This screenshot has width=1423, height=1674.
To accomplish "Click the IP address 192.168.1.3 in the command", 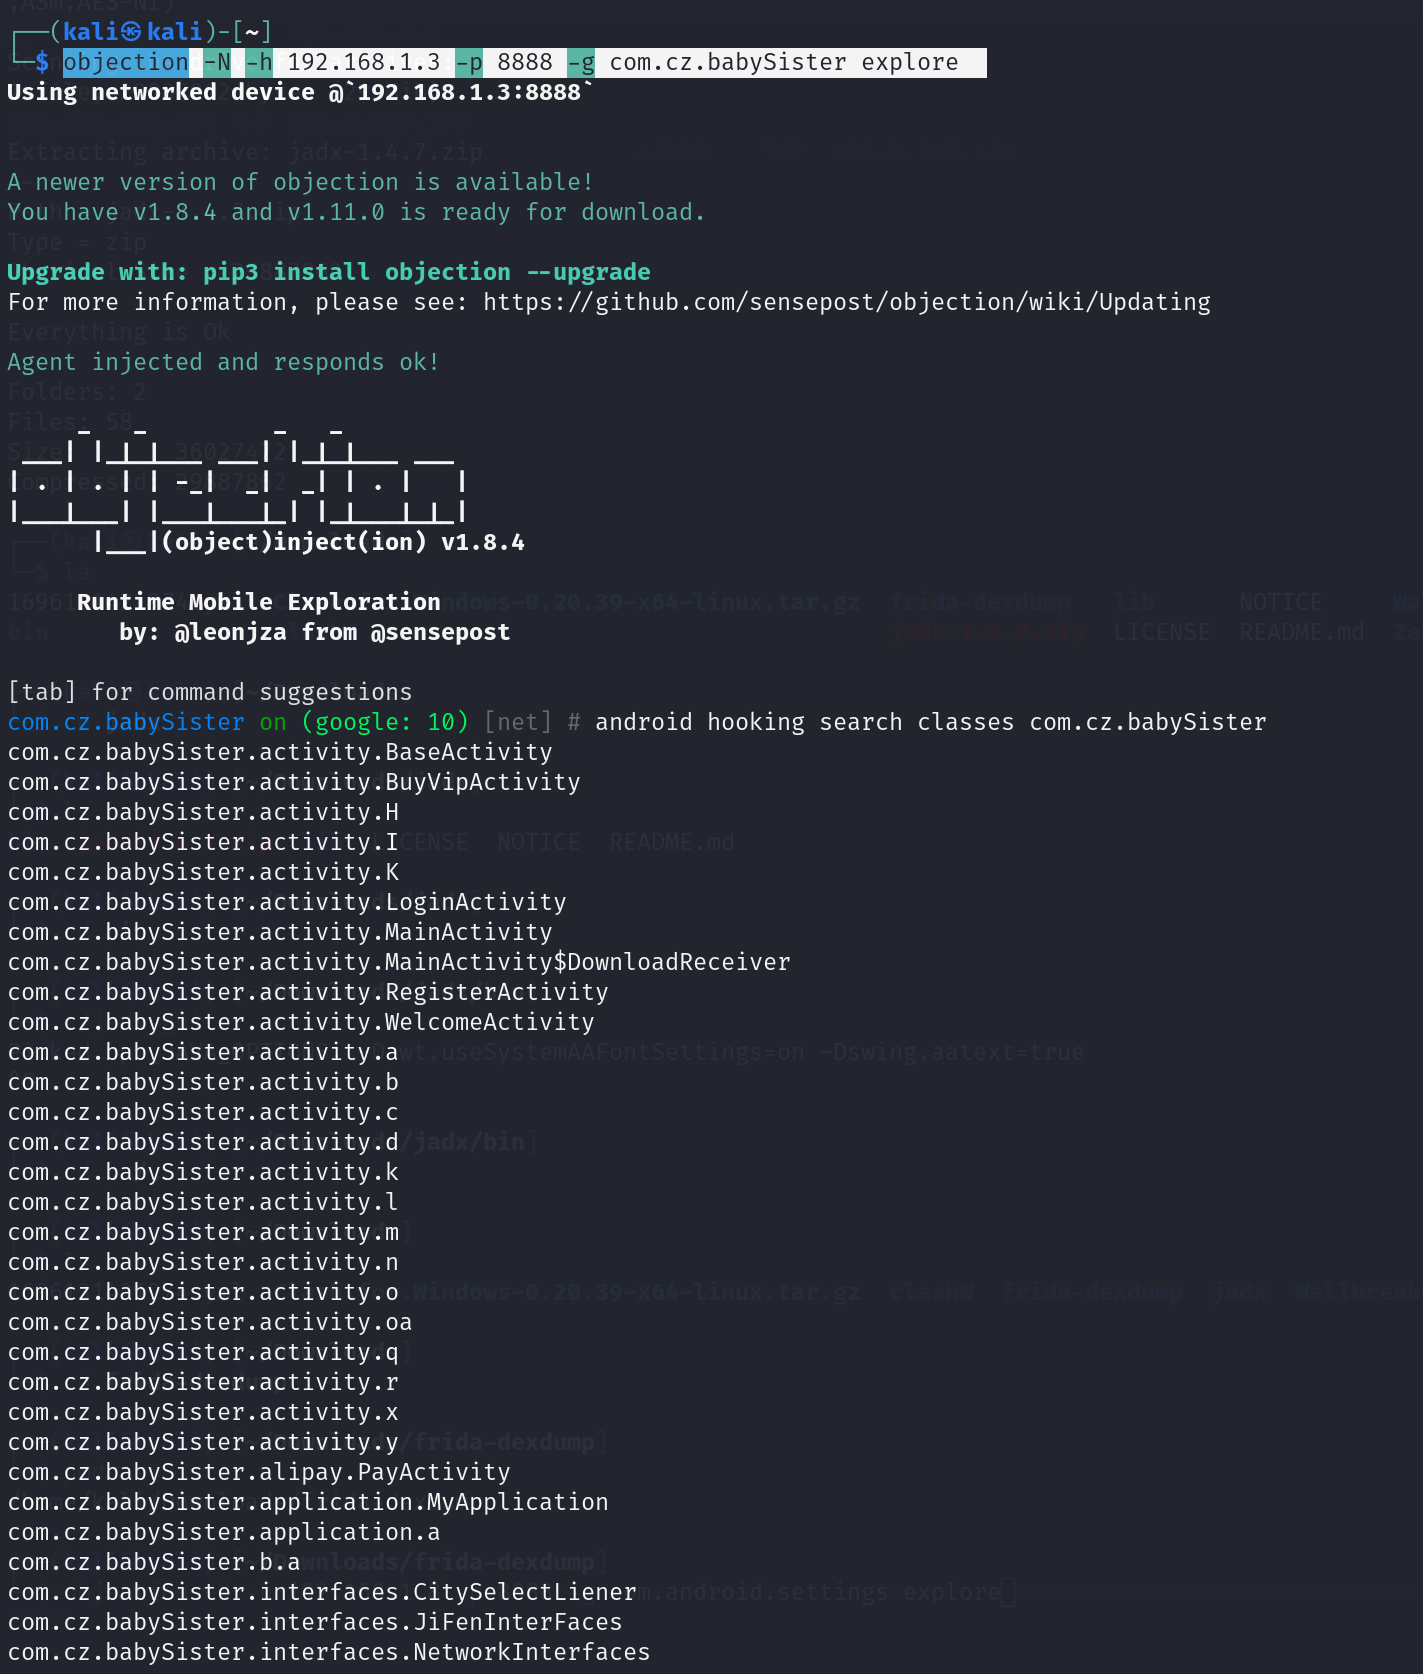I will [x=363, y=62].
